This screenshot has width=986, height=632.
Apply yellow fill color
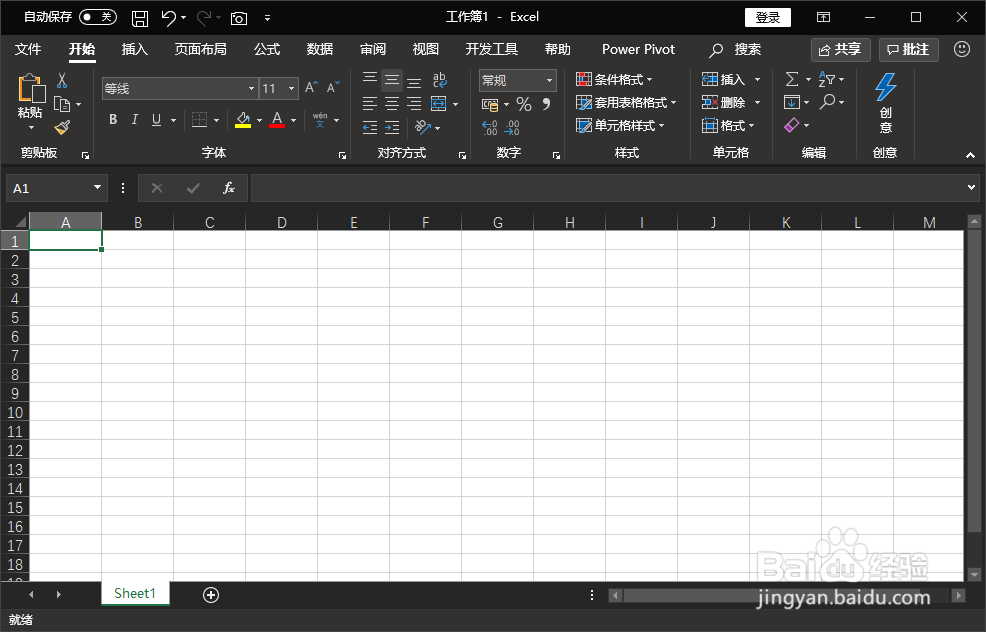(243, 119)
